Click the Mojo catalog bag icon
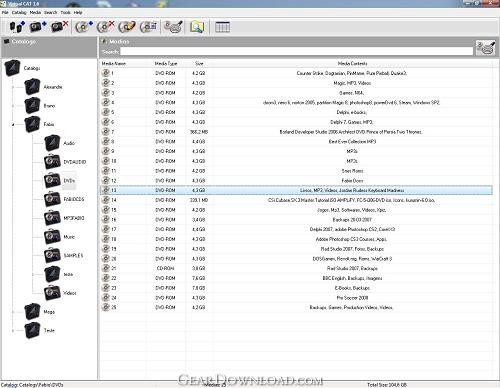 pos(32,312)
